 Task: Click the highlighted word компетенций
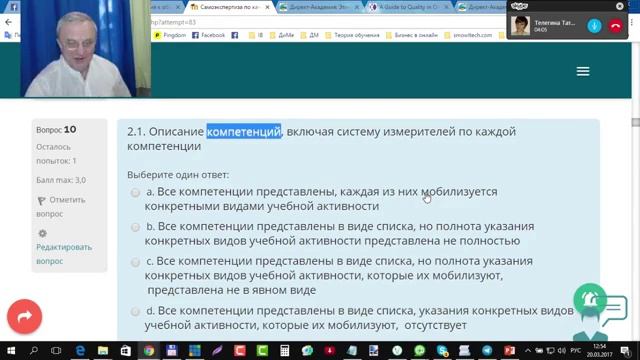tap(244, 131)
